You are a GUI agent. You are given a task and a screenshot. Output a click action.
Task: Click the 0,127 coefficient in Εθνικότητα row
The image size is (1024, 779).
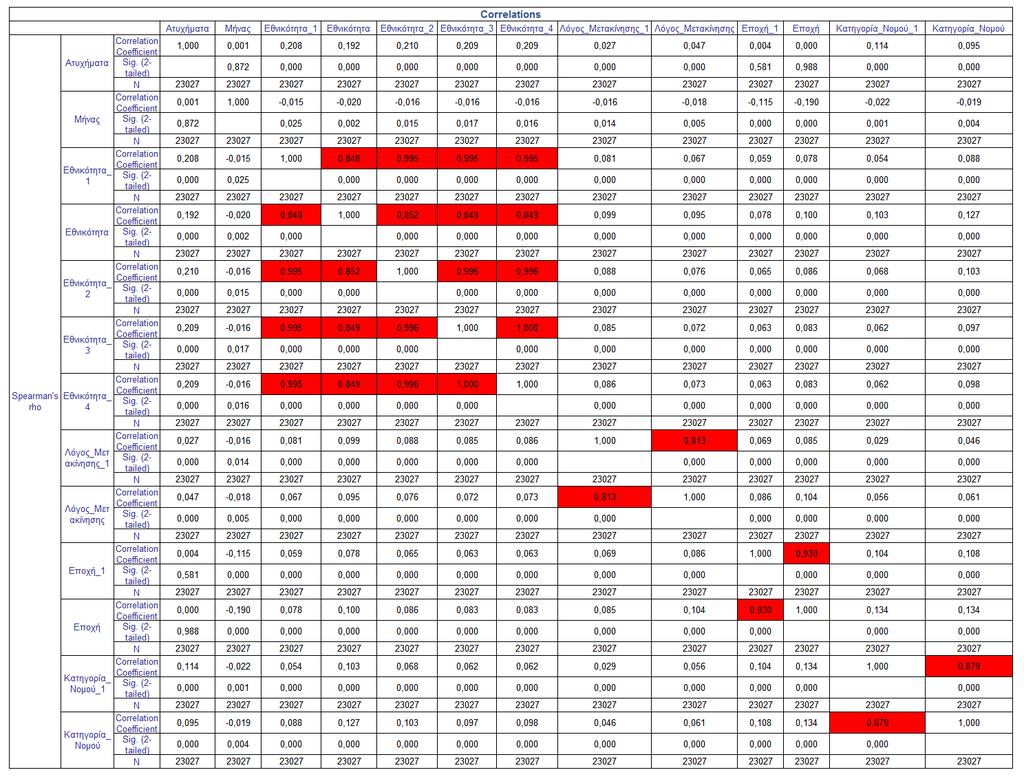[x=968, y=215]
